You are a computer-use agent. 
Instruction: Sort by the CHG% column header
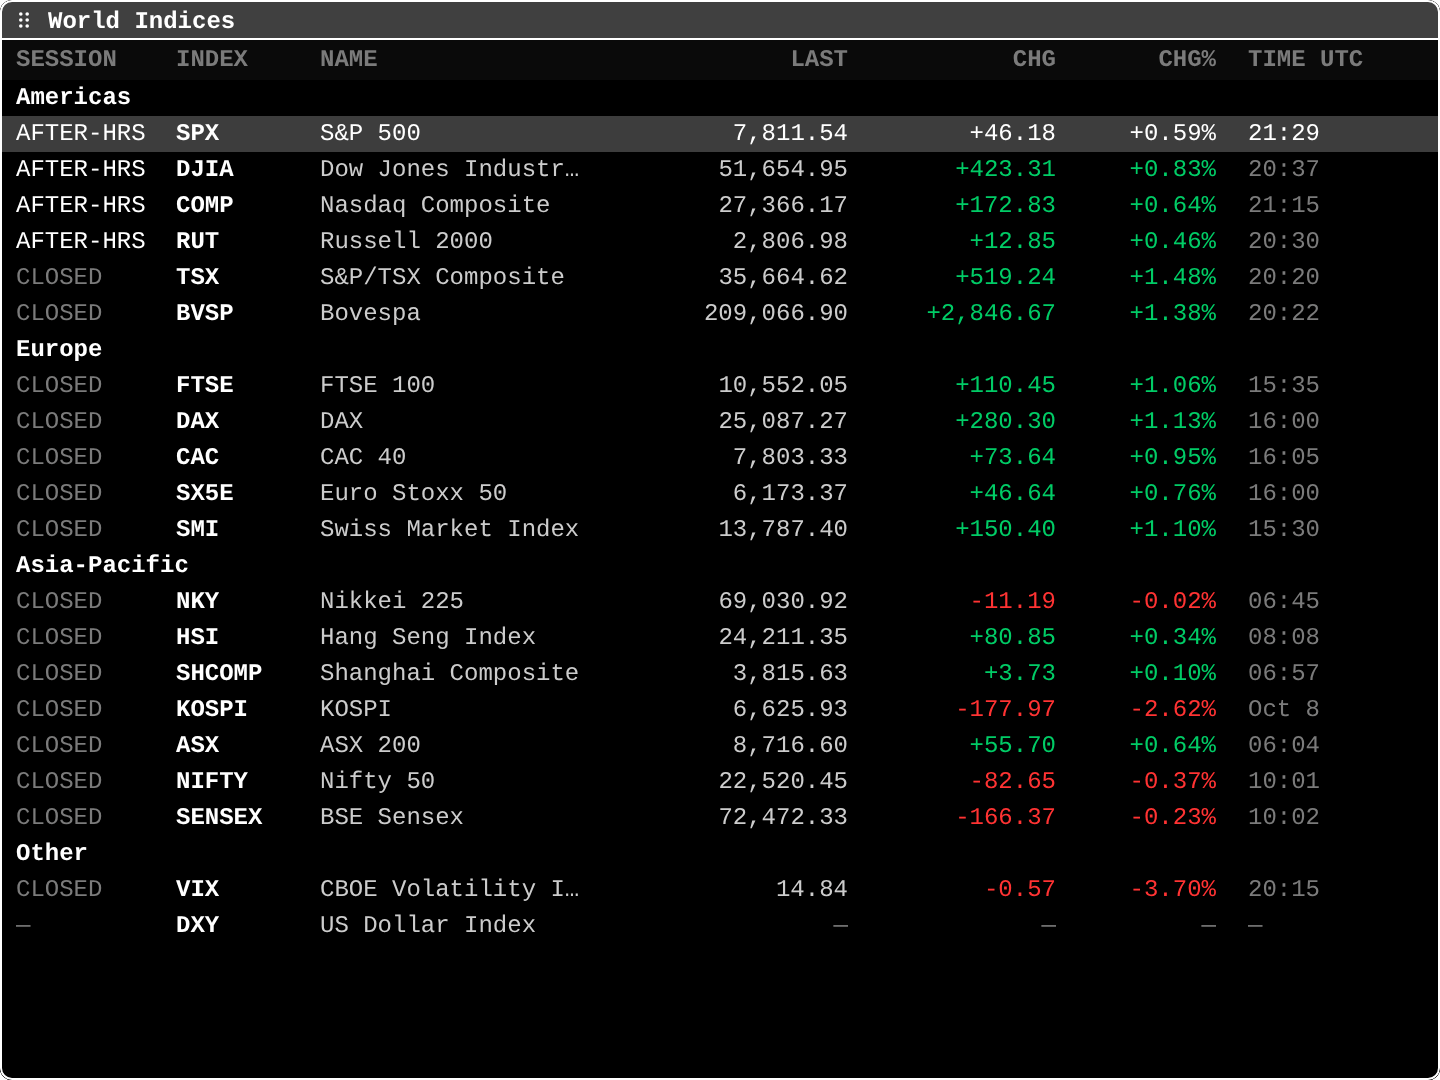(x=1187, y=59)
